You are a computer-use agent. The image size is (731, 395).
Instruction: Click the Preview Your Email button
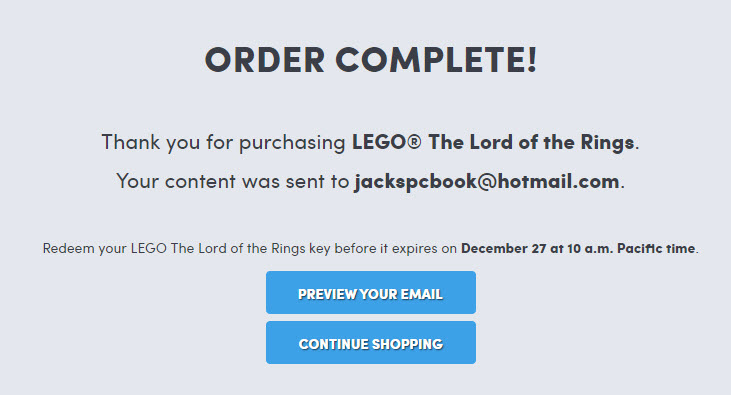[x=371, y=292]
